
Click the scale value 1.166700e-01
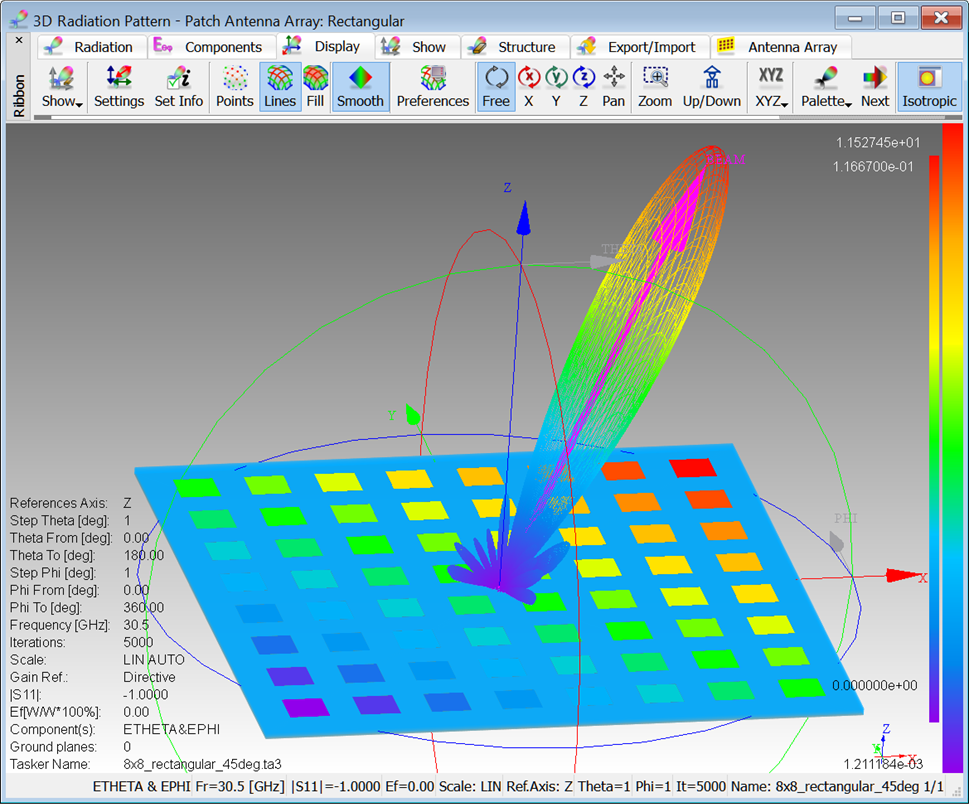[873, 166]
